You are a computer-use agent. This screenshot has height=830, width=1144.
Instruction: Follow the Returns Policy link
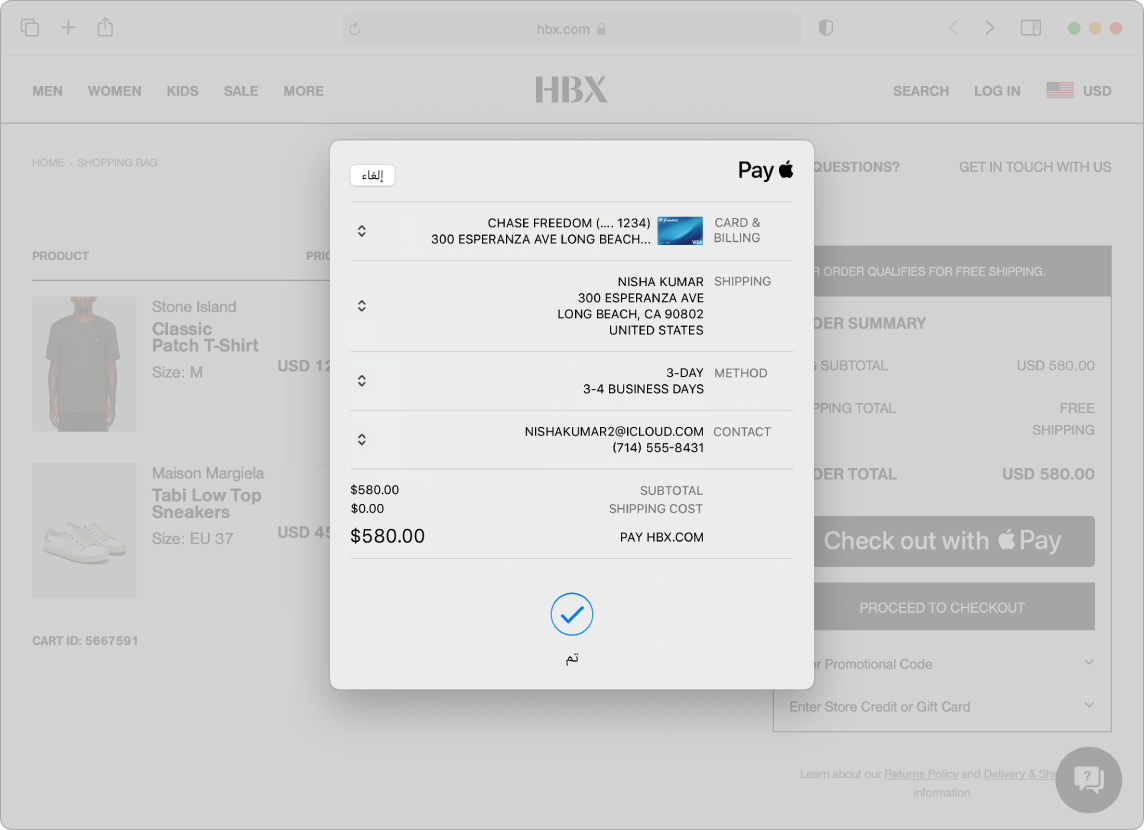pos(921,774)
